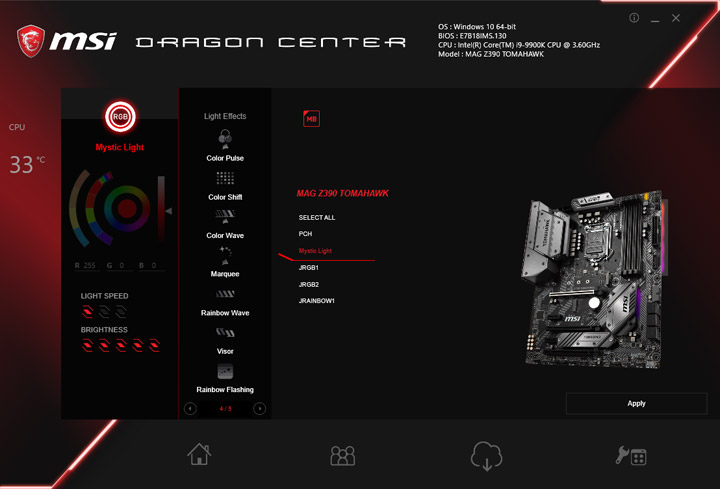Click the MAG Z390 TOMAHAWK title text
This screenshot has width=720, height=489.
coord(343,193)
